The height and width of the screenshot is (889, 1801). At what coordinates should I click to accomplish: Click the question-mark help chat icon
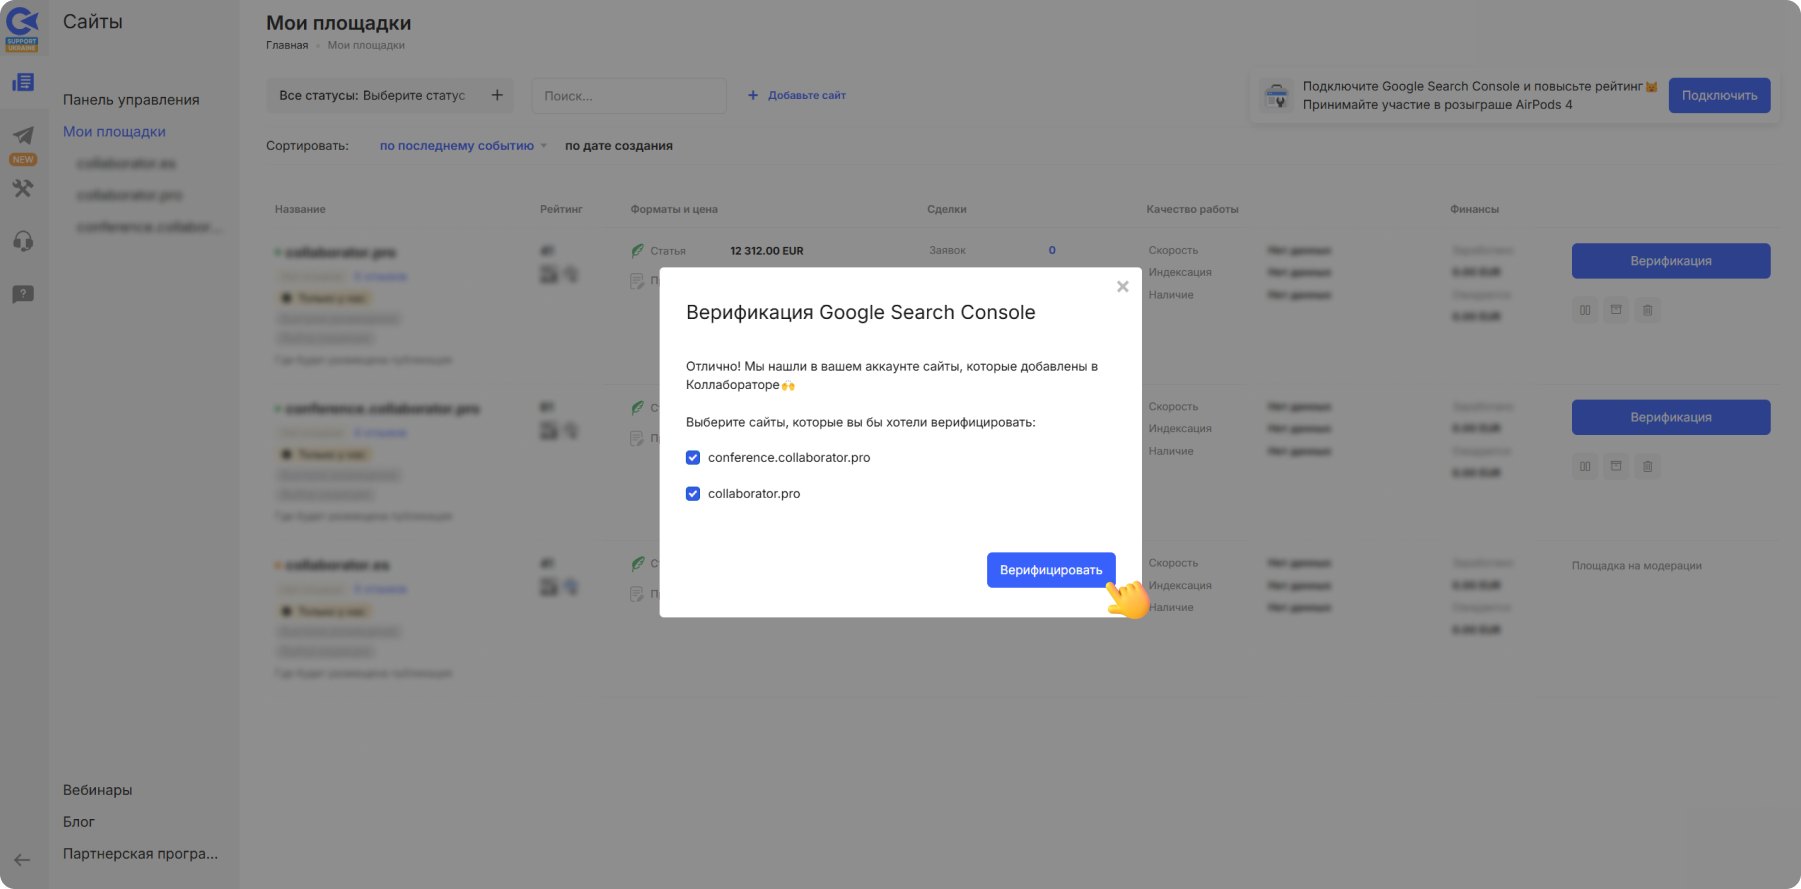(23, 294)
